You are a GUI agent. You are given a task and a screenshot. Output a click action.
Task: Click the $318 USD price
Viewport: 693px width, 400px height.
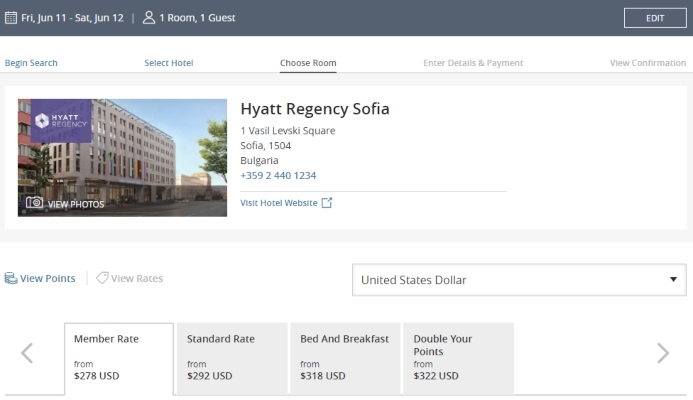click(323, 376)
